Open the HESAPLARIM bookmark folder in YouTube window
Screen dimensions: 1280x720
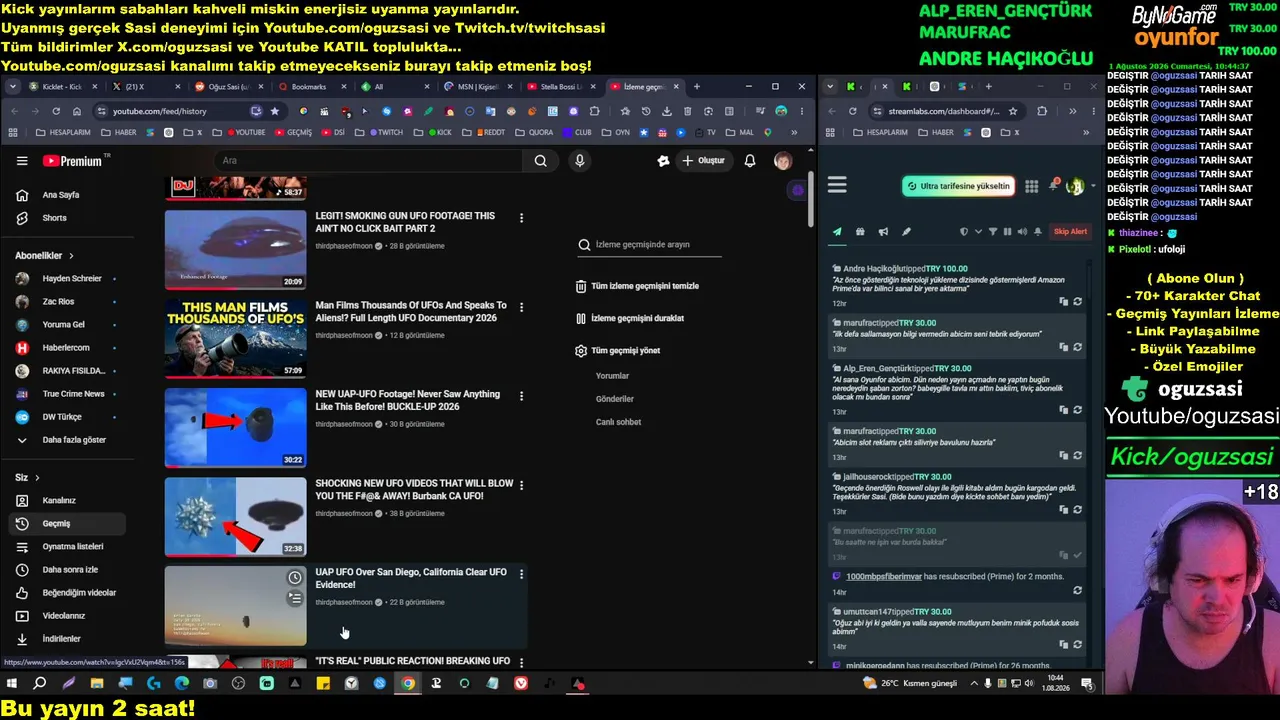click(62, 132)
